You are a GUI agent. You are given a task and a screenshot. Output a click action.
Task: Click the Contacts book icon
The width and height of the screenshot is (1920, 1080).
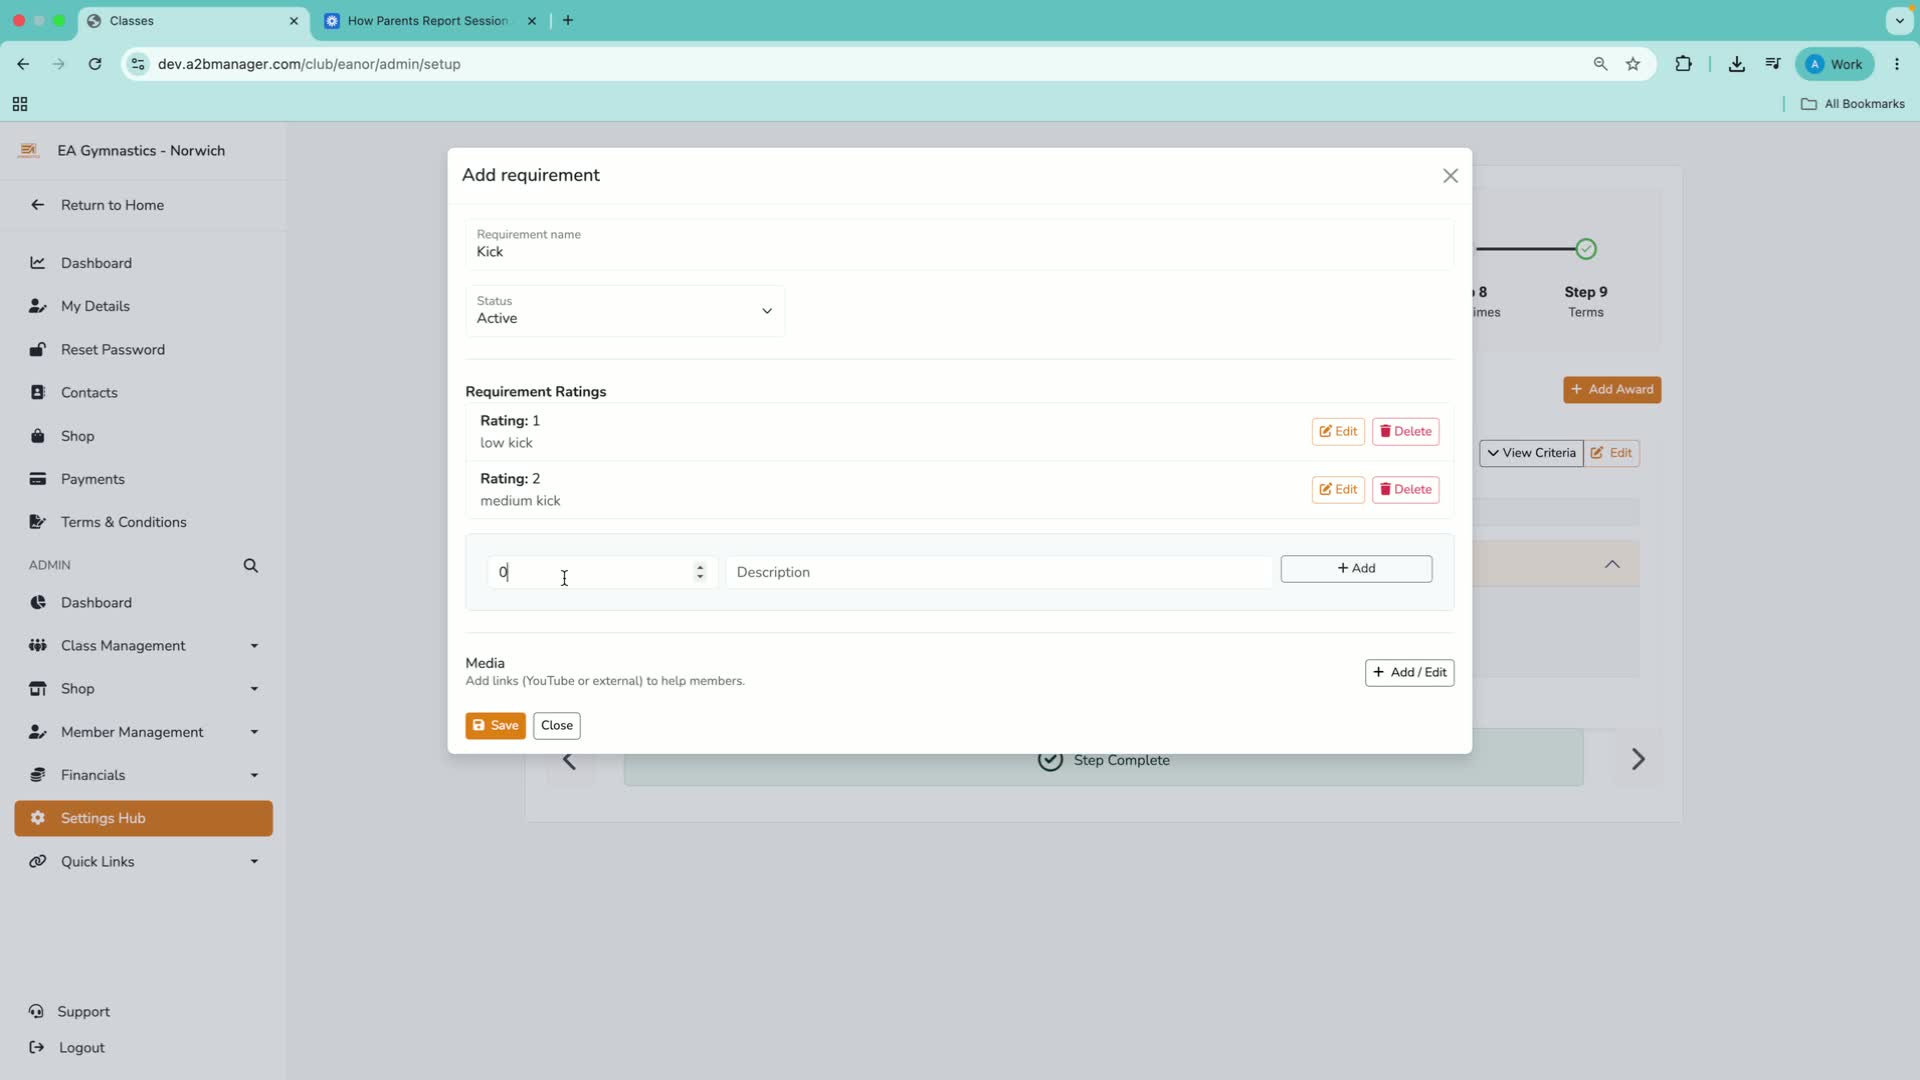38,392
